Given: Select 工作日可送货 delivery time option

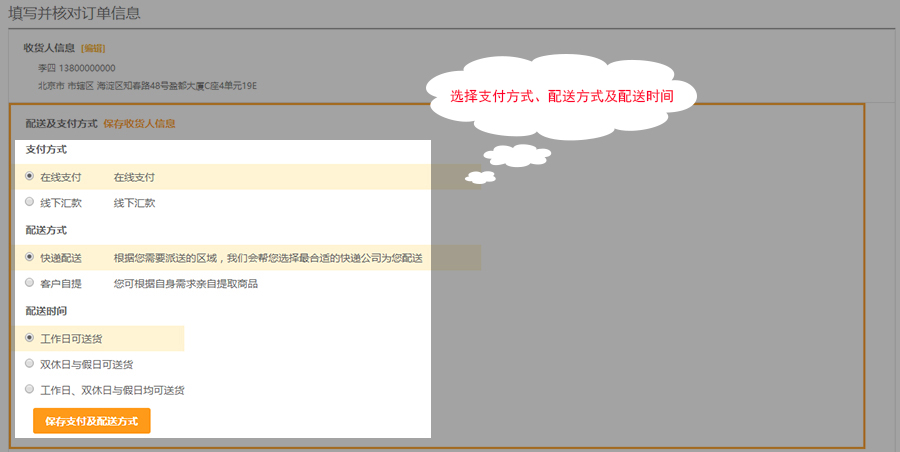Looking at the screenshot, I should 29,338.
